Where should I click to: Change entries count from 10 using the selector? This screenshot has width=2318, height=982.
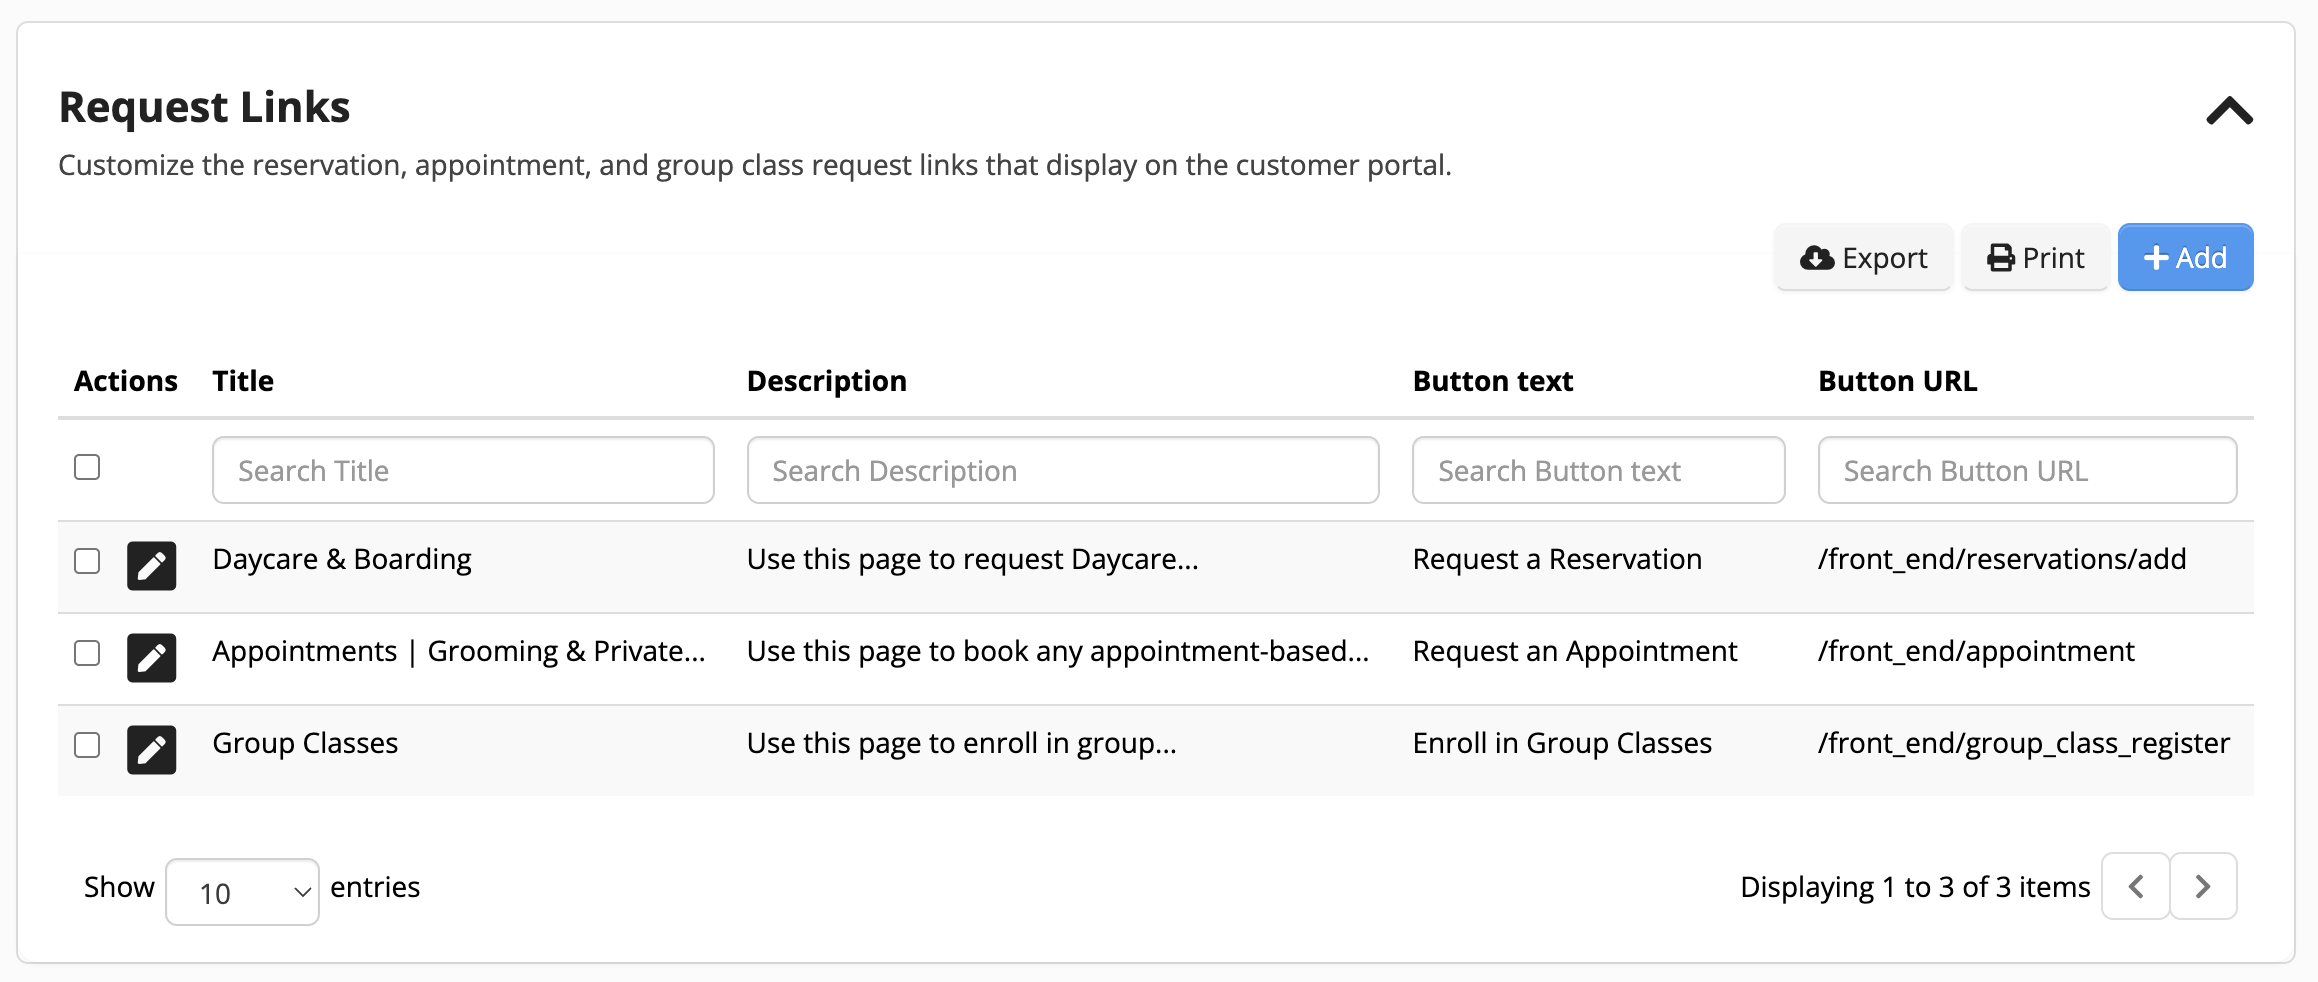point(242,890)
